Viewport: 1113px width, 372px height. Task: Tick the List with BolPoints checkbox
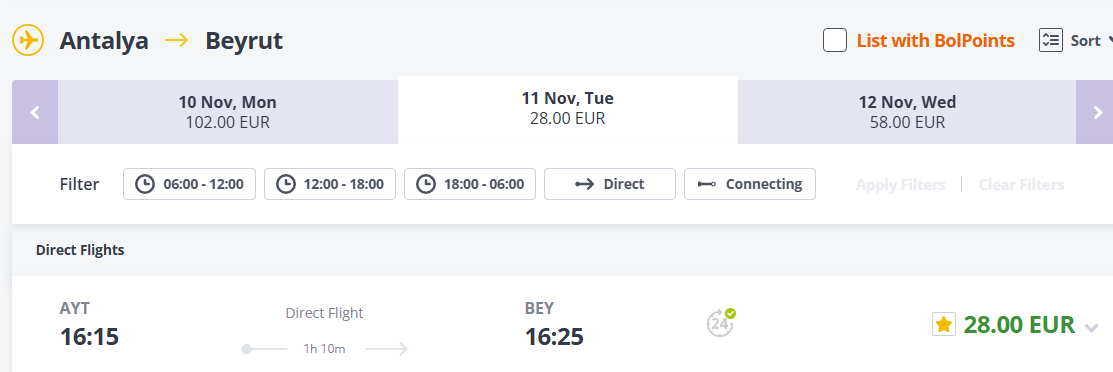coord(835,40)
